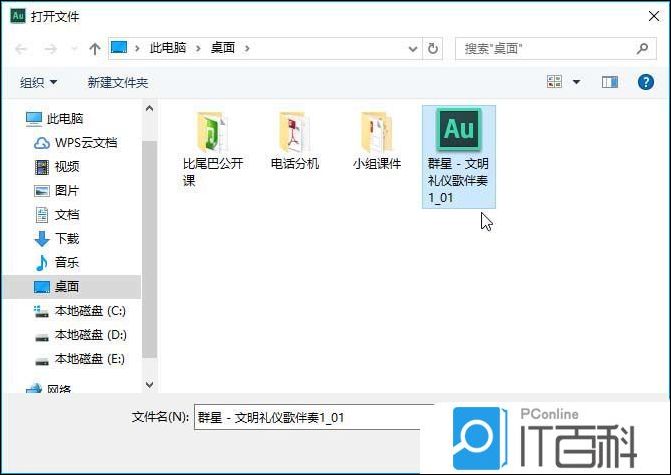Image resolution: width=671 pixels, height=475 pixels.
Task: Open 下载 folder in the sidebar
Action: [x=67, y=239]
